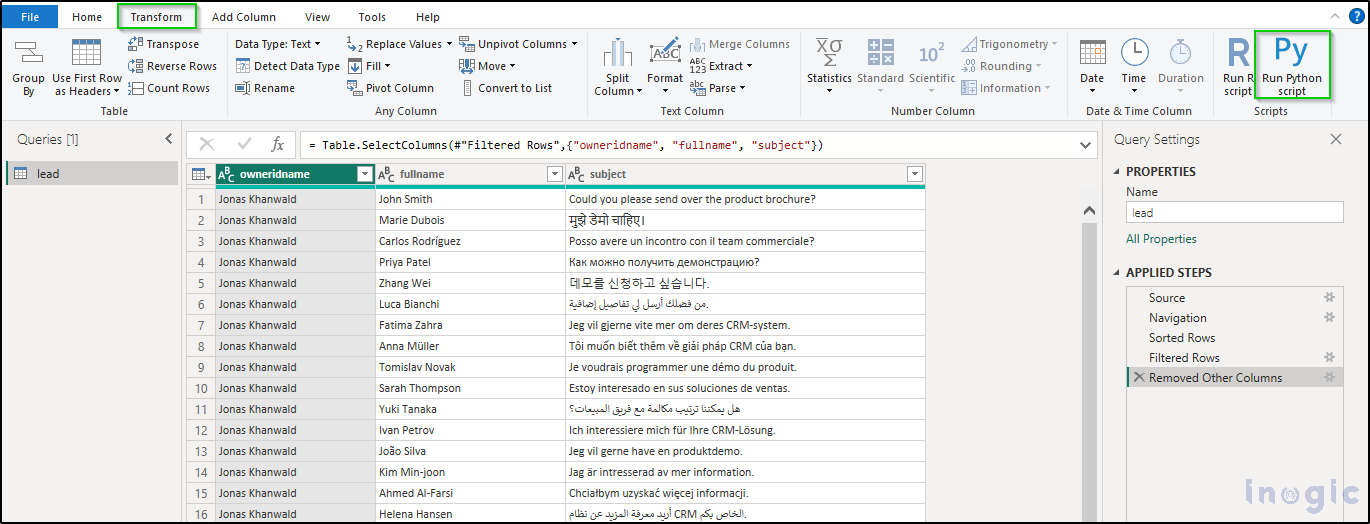Screen dimensions: 1370x524
Task: Open the Extract dropdown
Action: pos(721,66)
